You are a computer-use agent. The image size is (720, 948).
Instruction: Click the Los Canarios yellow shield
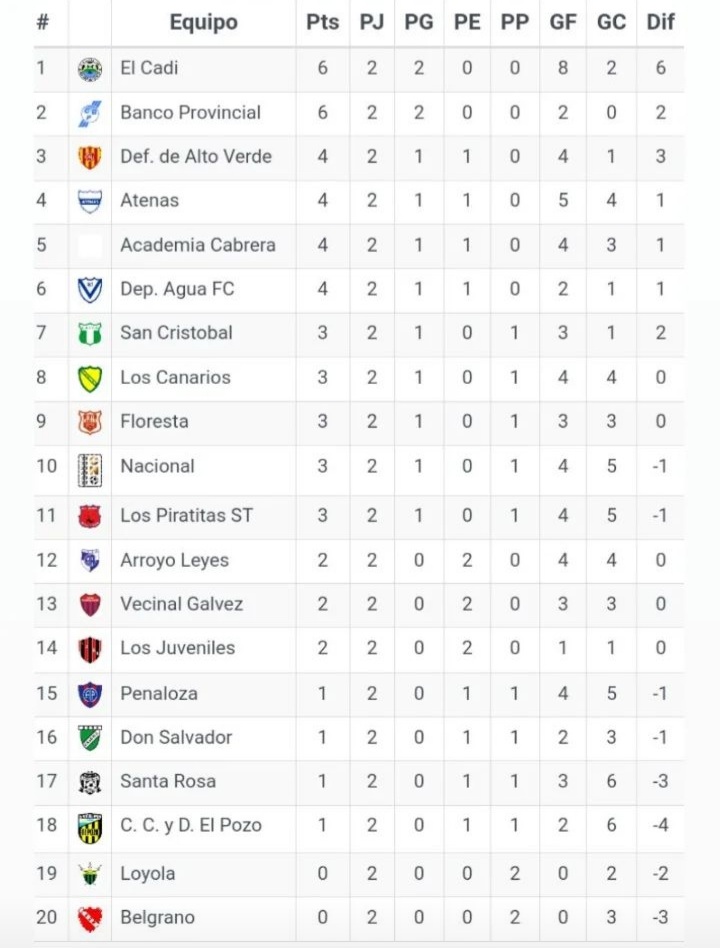90,378
